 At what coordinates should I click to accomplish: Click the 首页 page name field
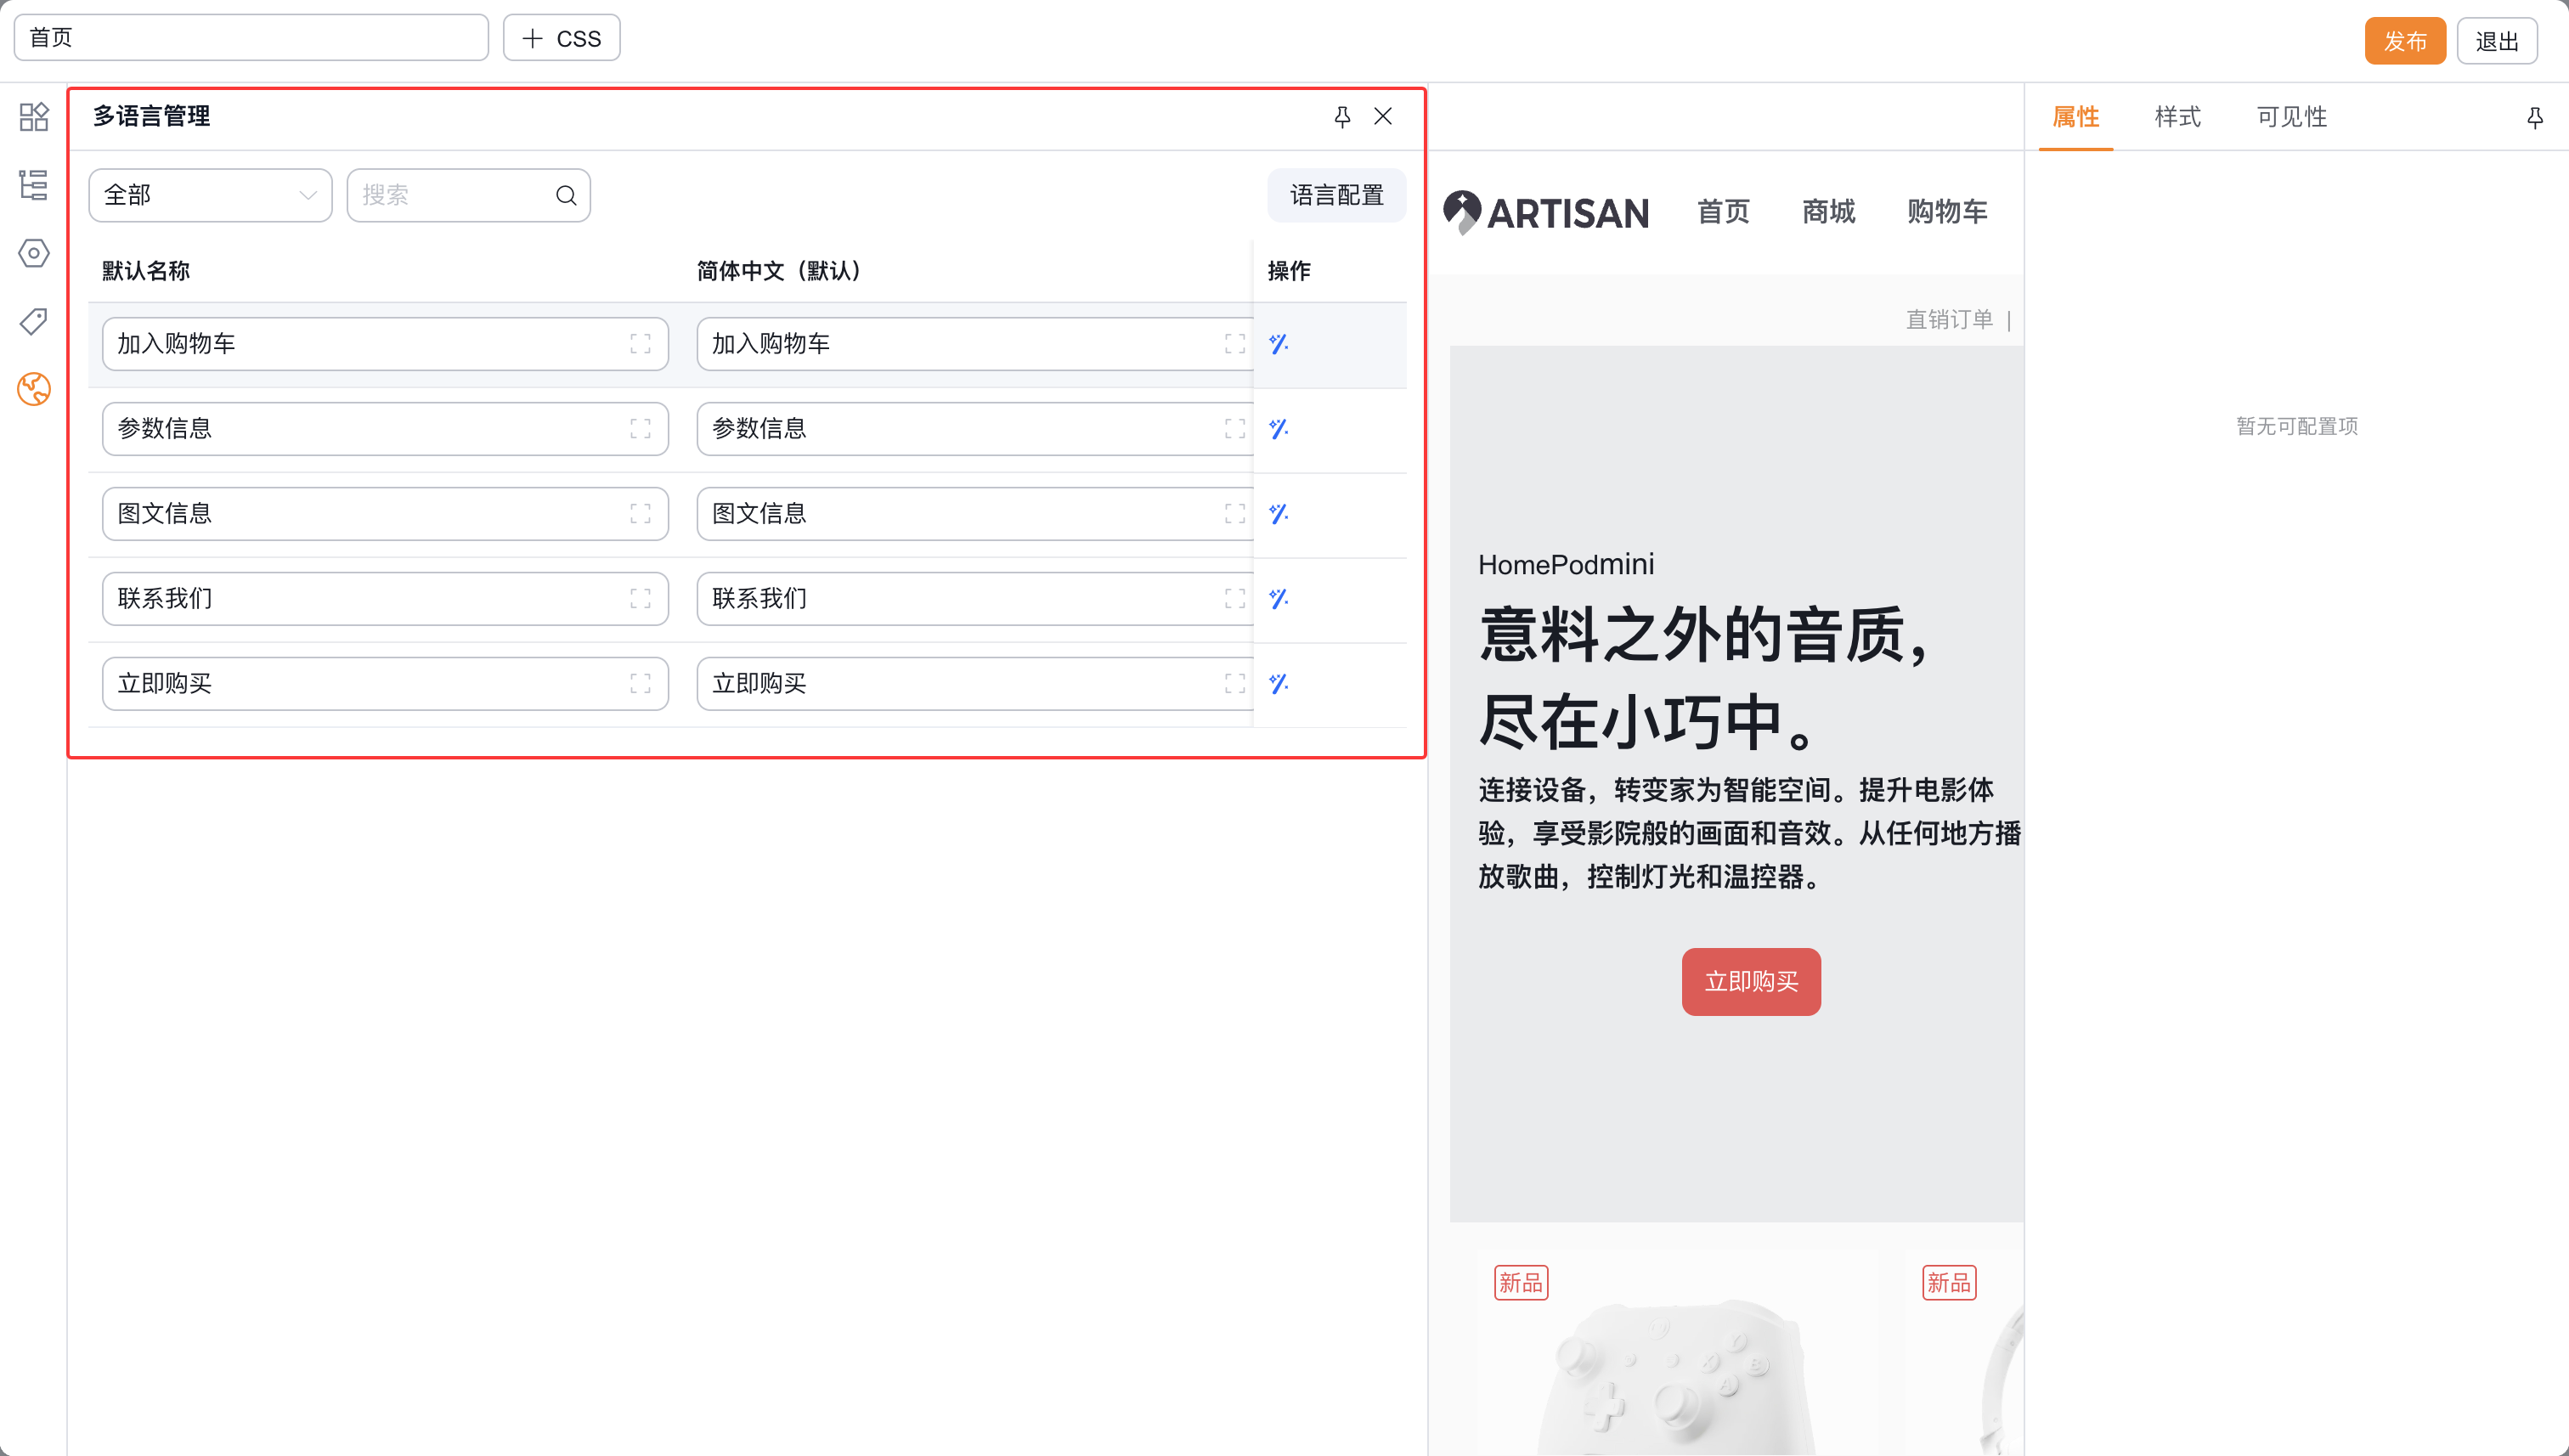point(251,38)
